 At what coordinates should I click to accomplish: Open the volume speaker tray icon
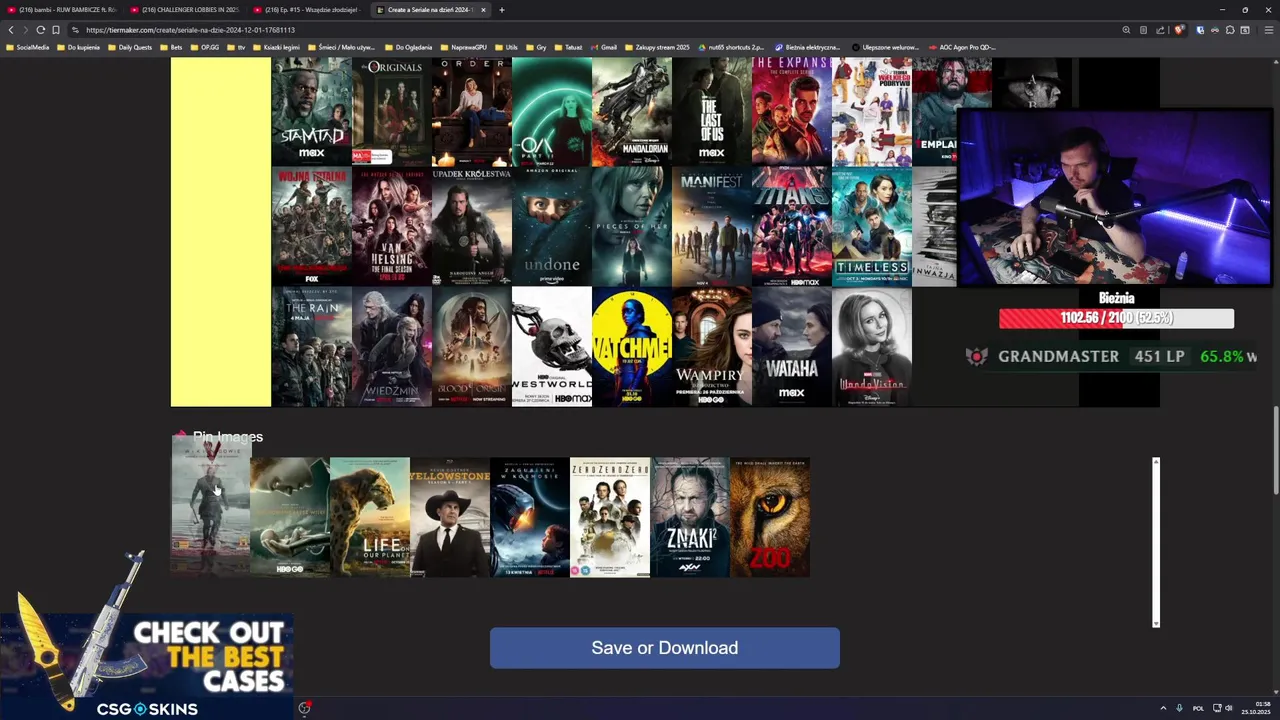pos(1229,708)
